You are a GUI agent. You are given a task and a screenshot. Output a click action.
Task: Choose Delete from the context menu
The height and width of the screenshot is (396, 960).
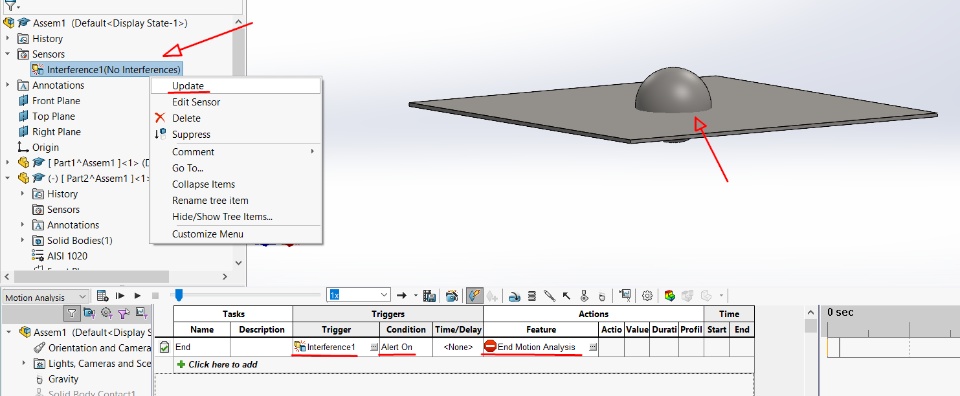(236, 118)
